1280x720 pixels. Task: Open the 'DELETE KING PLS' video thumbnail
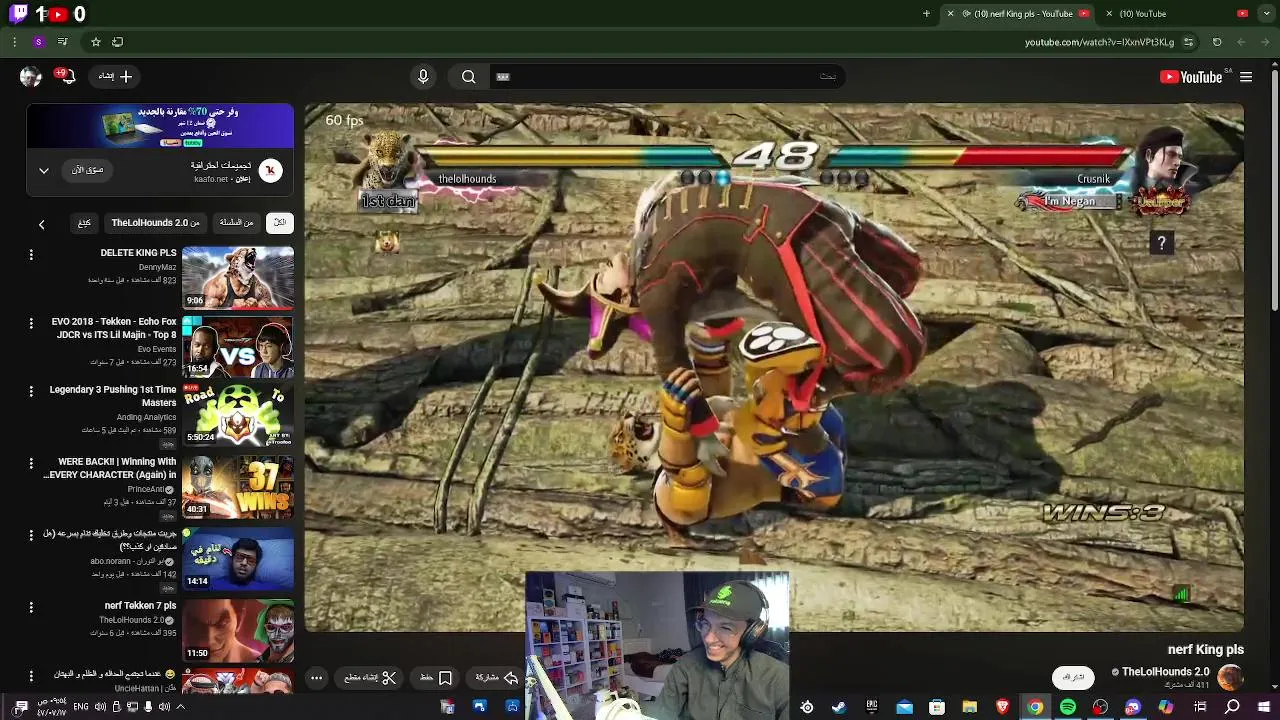238,278
